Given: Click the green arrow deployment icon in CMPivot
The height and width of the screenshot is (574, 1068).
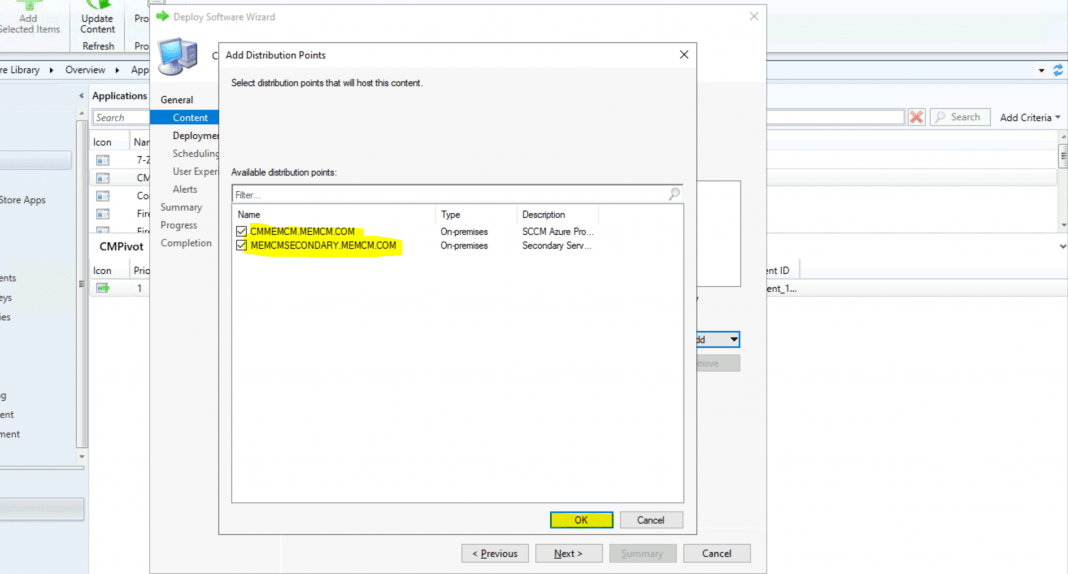Looking at the screenshot, I should (103, 288).
